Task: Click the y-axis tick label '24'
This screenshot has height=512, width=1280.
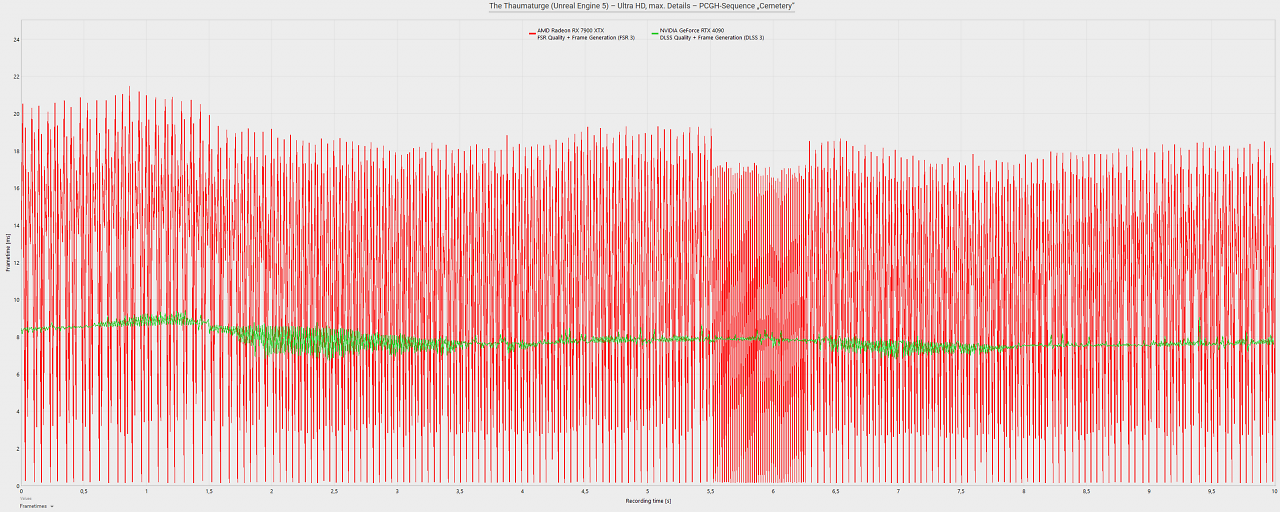Action: point(16,40)
